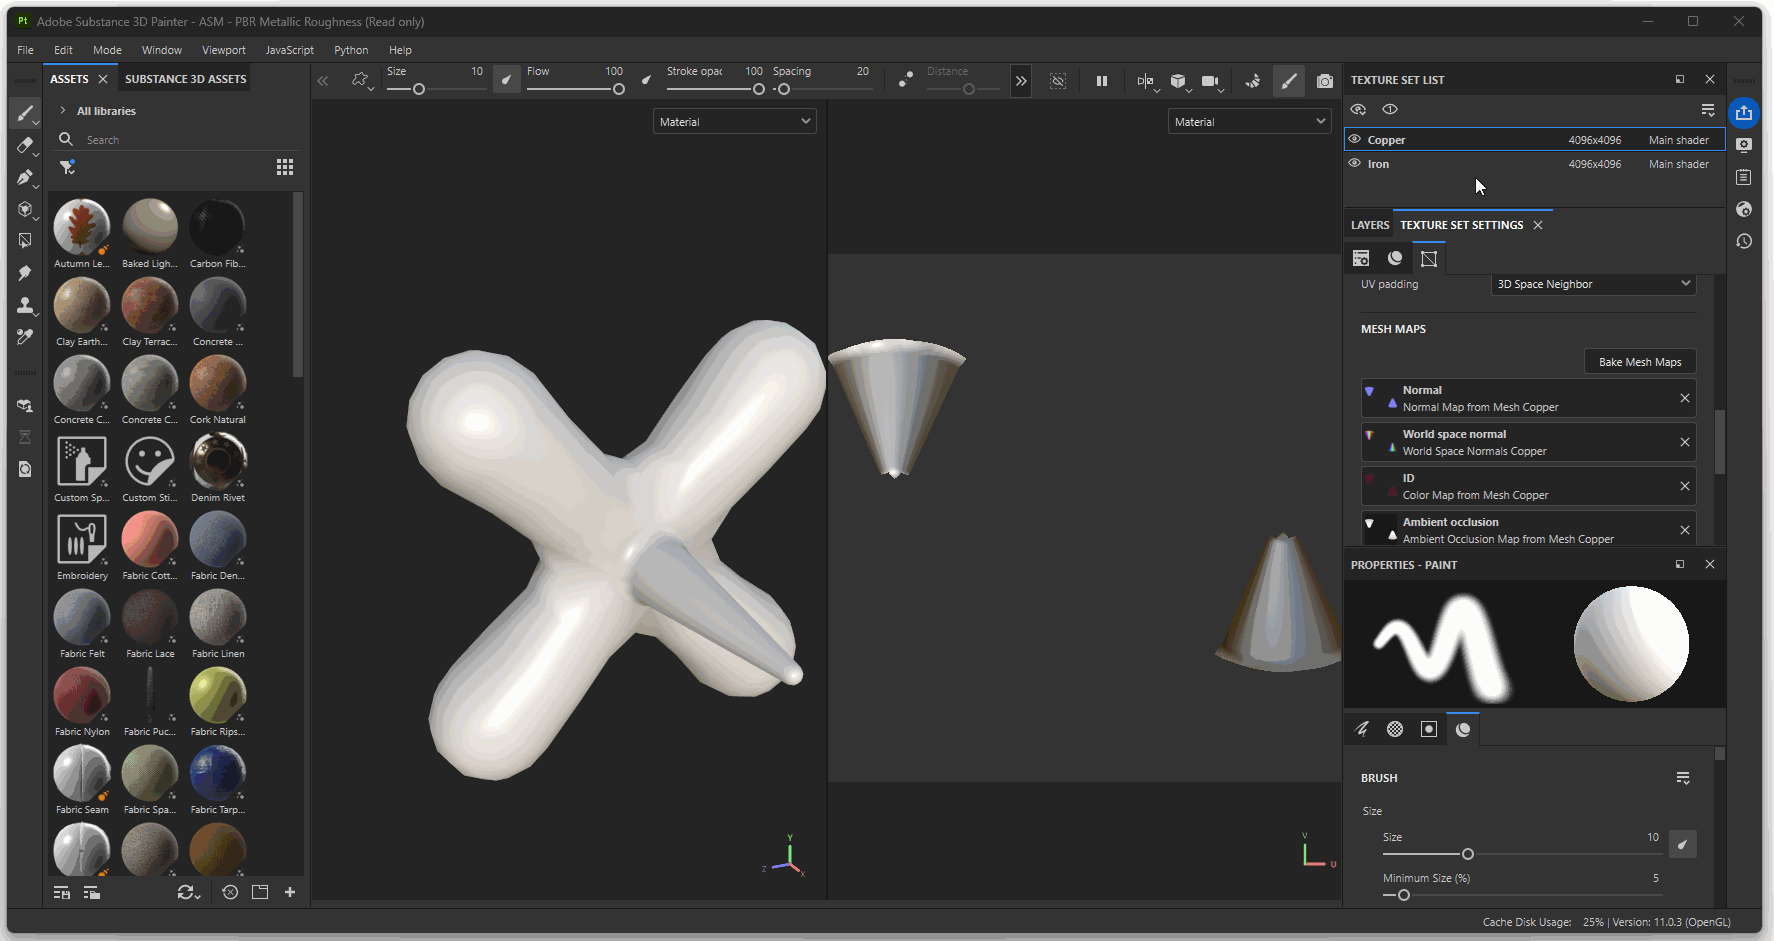
Task: Click the Bake Mesh Maps button
Action: (1639, 362)
